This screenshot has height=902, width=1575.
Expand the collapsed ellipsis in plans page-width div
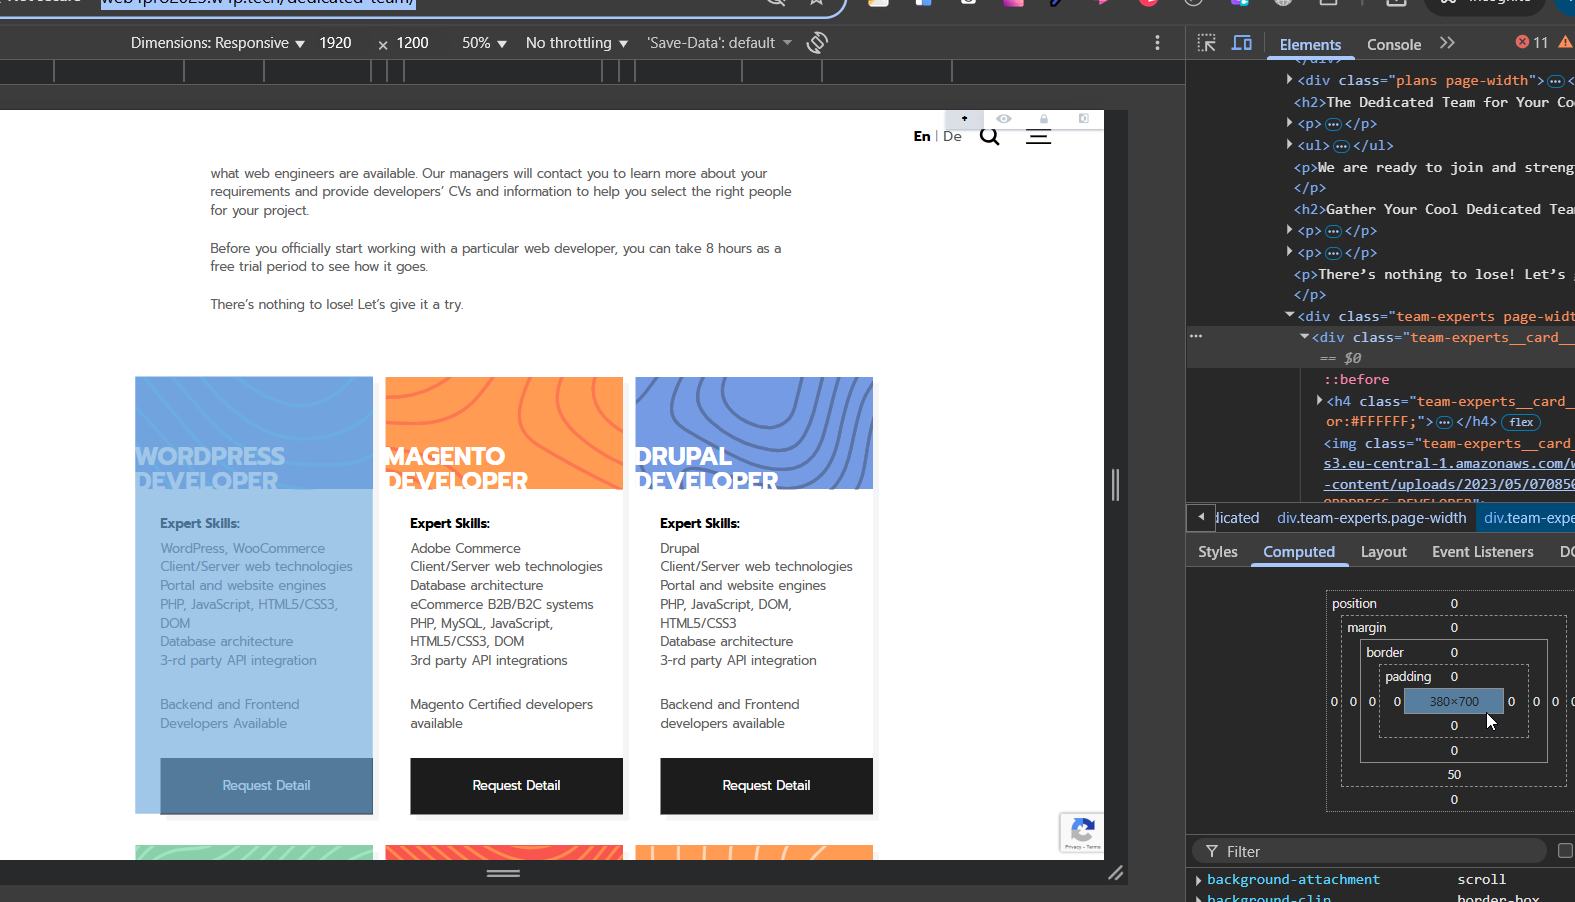tap(1555, 81)
